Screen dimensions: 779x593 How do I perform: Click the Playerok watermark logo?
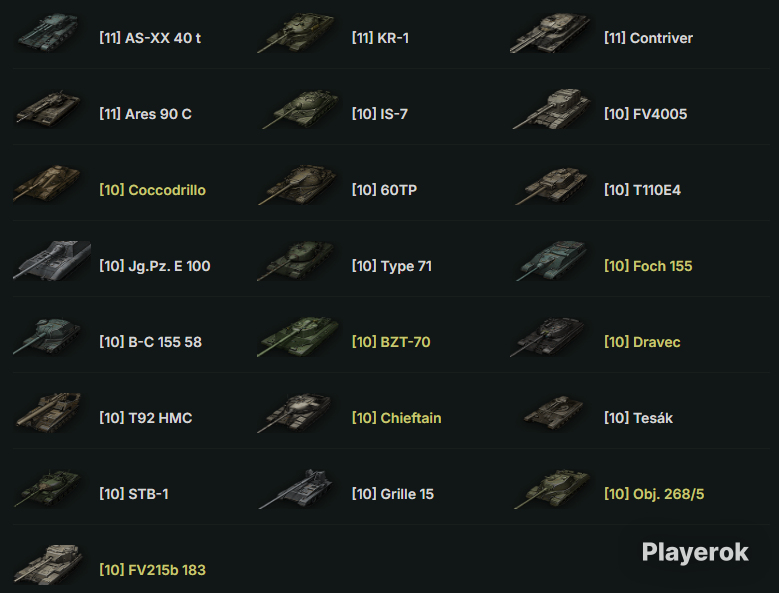click(x=695, y=552)
